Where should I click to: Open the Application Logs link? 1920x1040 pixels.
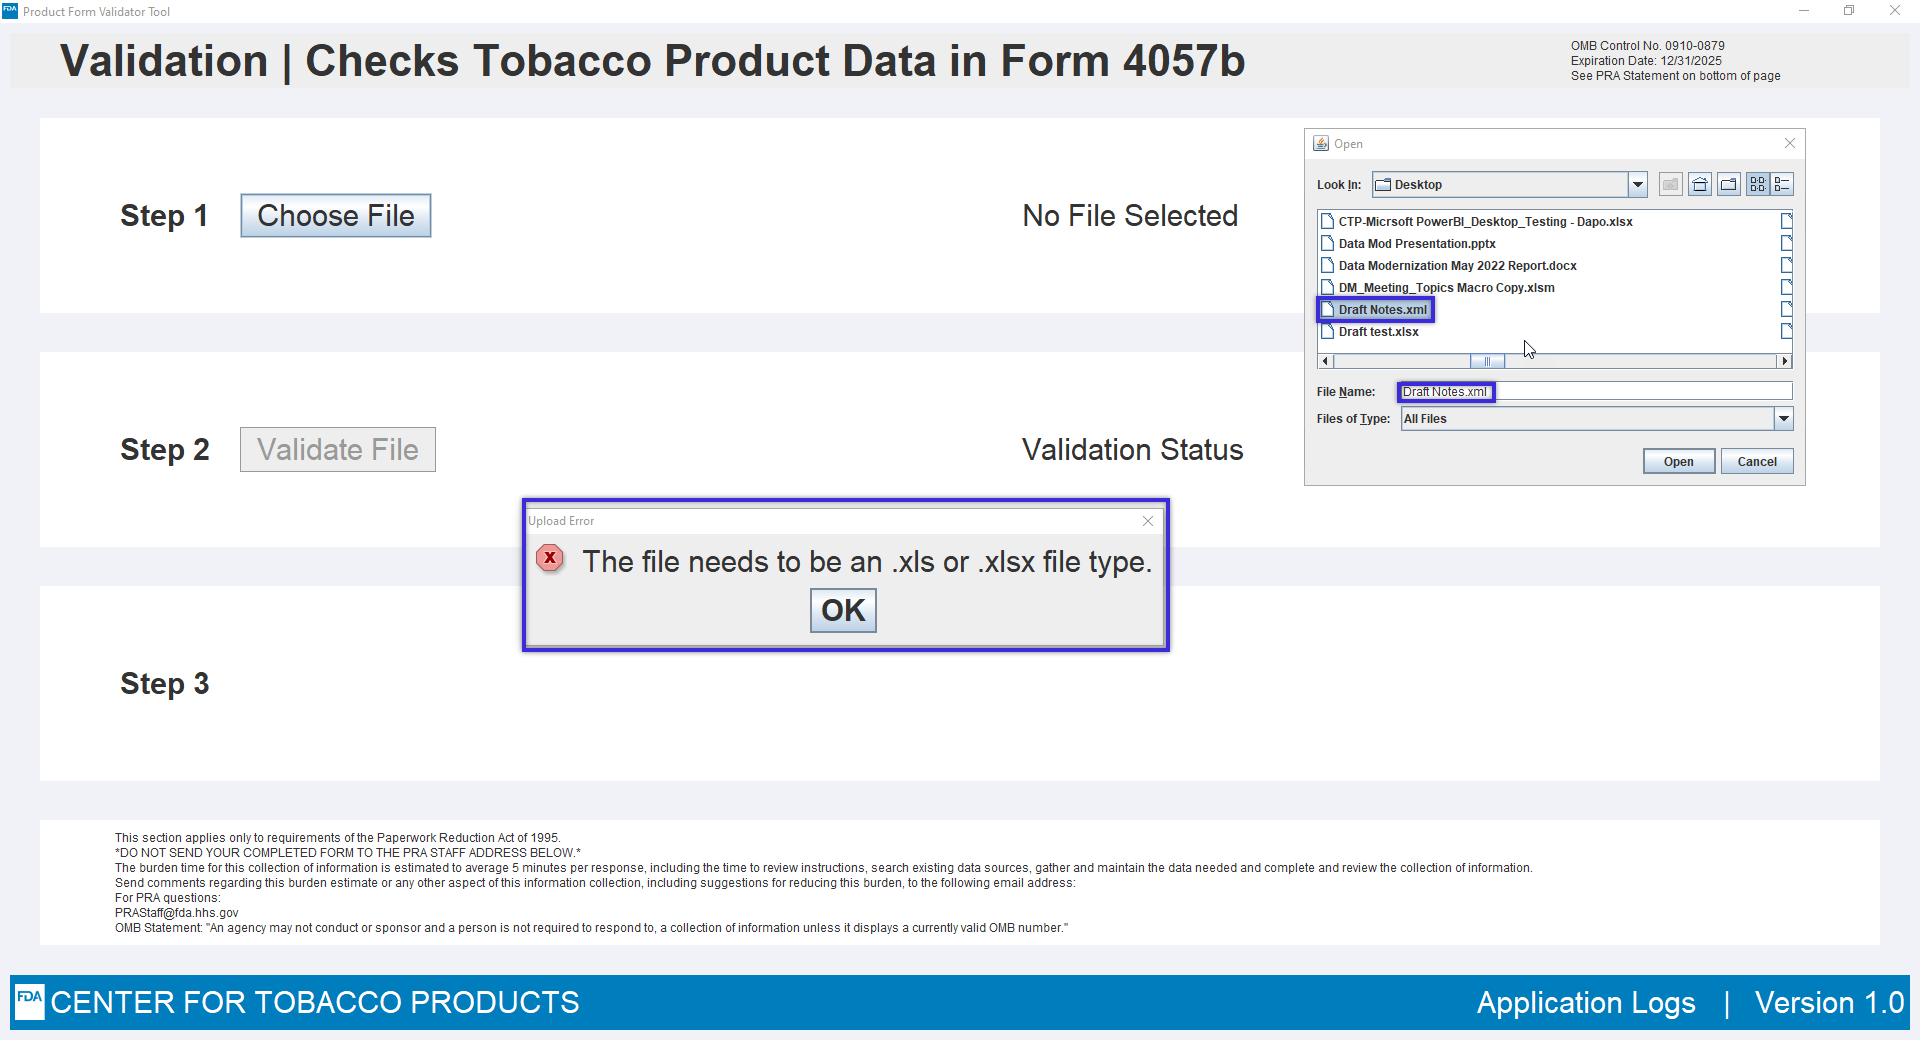point(1586,1003)
